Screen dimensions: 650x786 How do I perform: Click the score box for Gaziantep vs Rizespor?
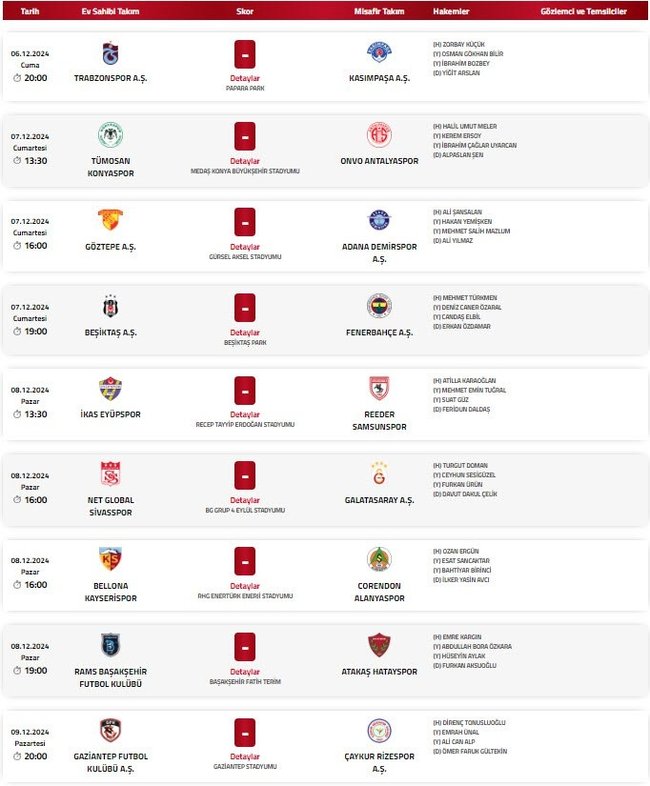[x=245, y=733]
